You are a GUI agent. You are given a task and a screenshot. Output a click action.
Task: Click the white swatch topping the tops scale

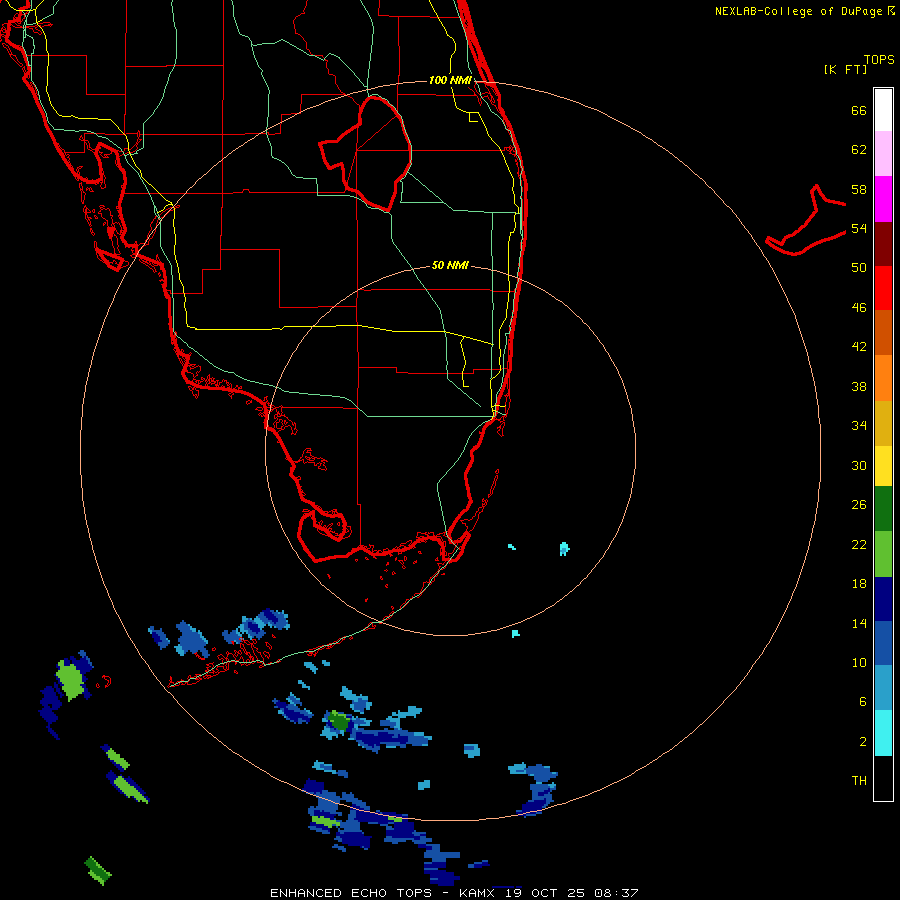coord(883,110)
